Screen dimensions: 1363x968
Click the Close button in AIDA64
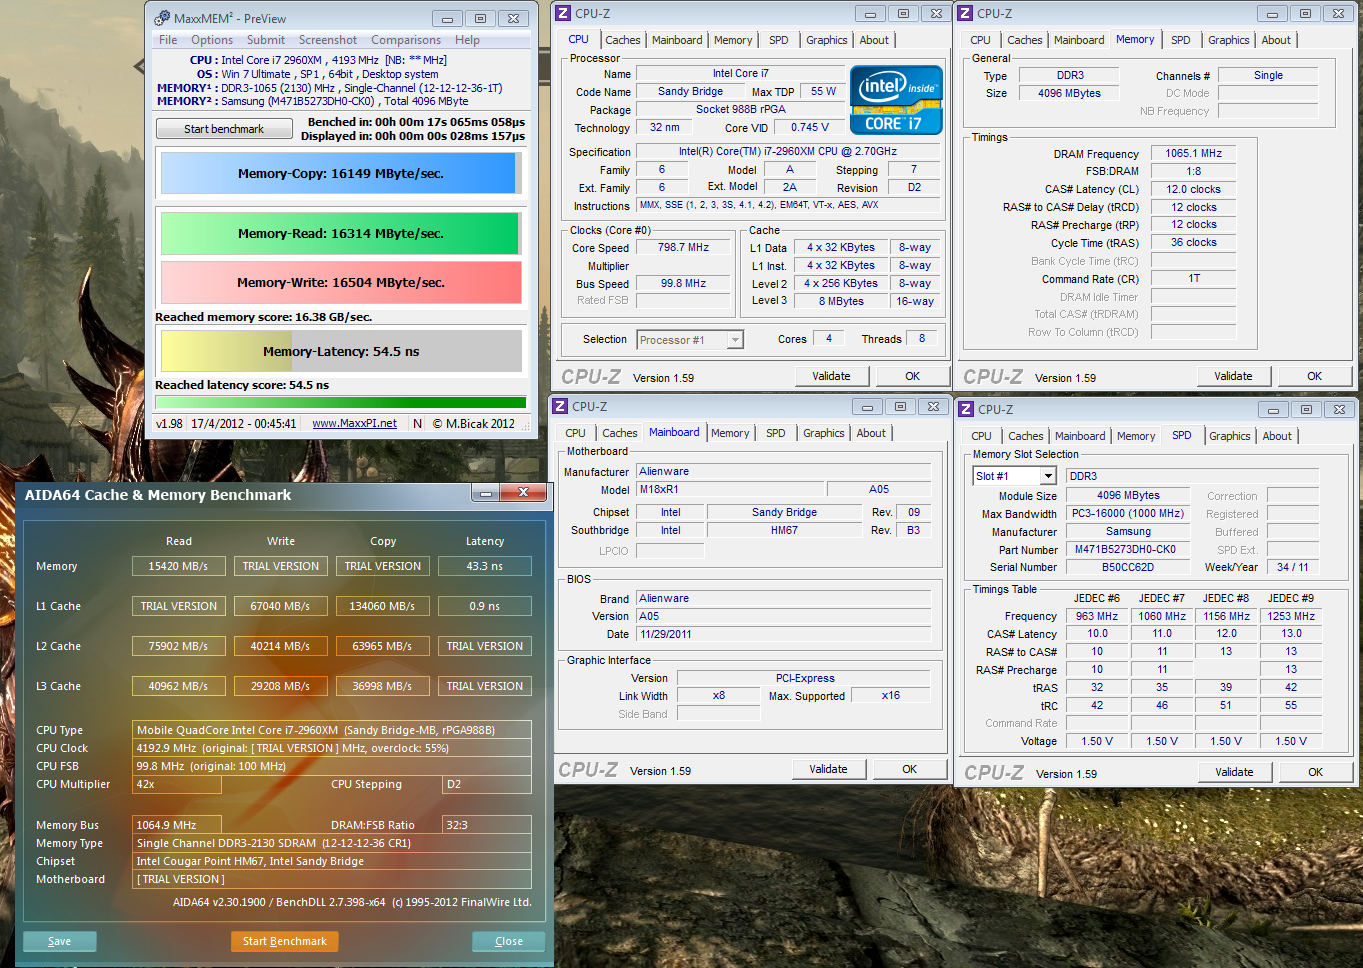coord(509,941)
